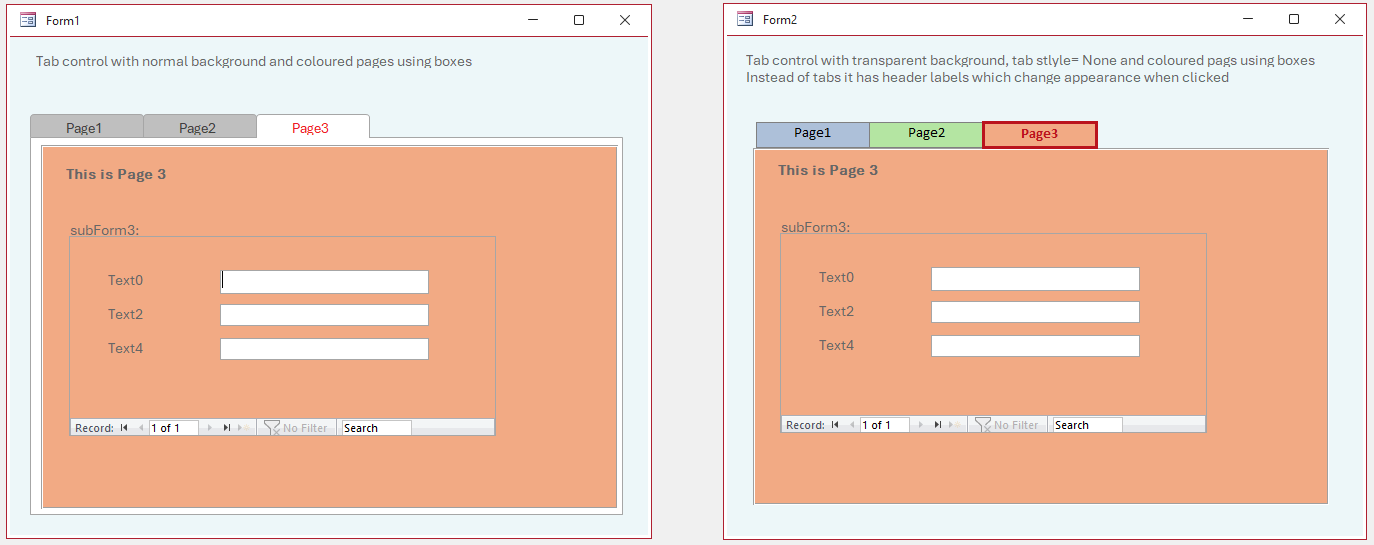
Task: Maximize the Form1 window
Action: point(579,20)
